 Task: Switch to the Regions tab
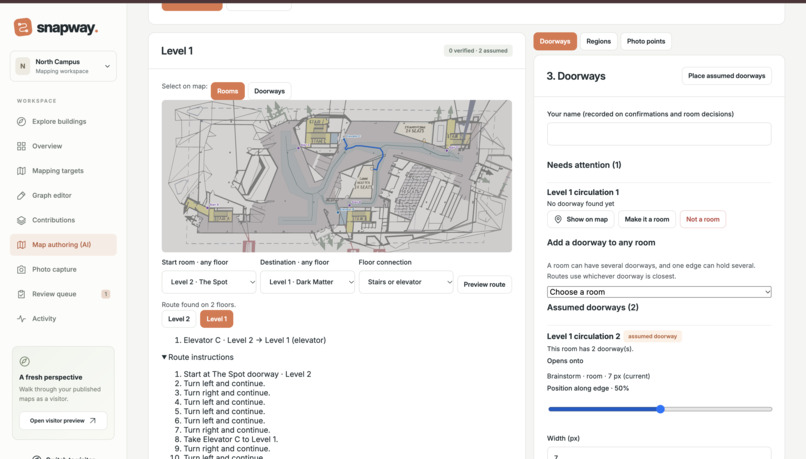pyautogui.click(x=598, y=41)
